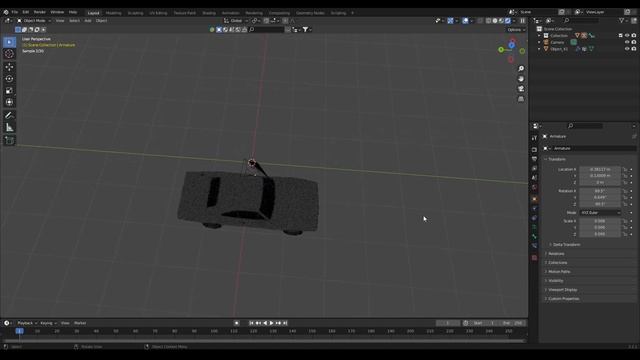Open the timeline Keying menu
Viewport: 640px width, 360px height.
[x=48, y=323]
